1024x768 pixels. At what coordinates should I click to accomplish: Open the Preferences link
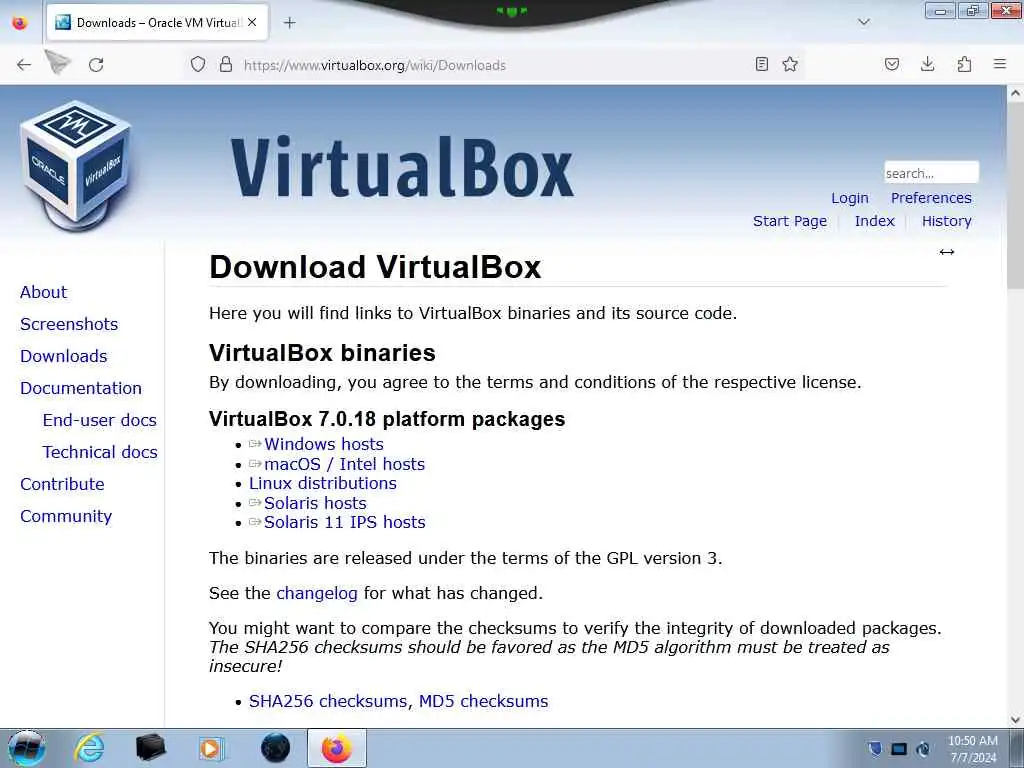coord(931,198)
